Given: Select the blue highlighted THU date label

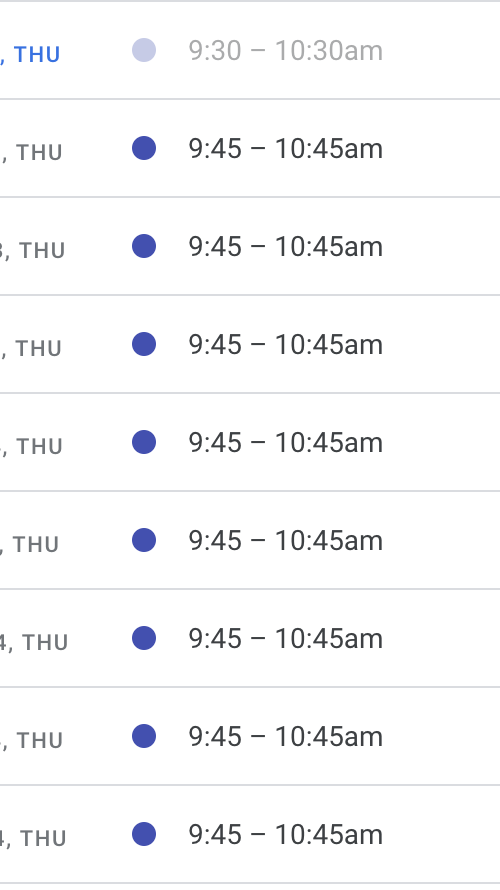Looking at the screenshot, I should point(30,54).
